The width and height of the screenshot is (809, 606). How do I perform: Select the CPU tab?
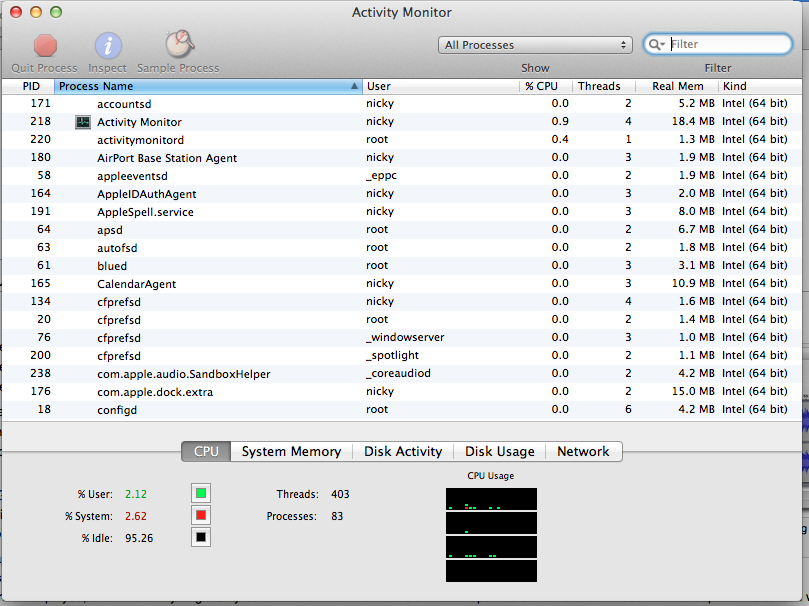click(x=206, y=452)
